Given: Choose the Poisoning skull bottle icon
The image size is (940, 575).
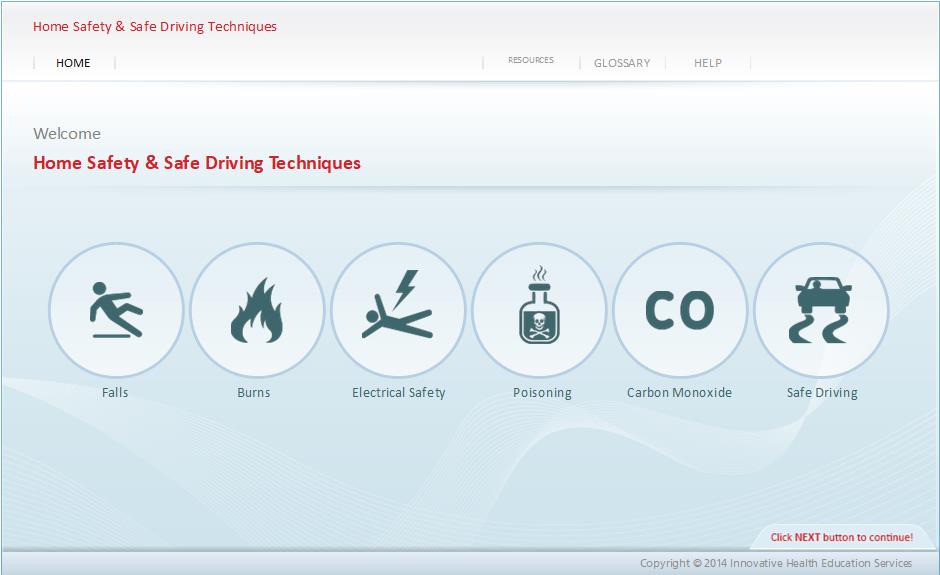Looking at the screenshot, I should click(539, 310).
